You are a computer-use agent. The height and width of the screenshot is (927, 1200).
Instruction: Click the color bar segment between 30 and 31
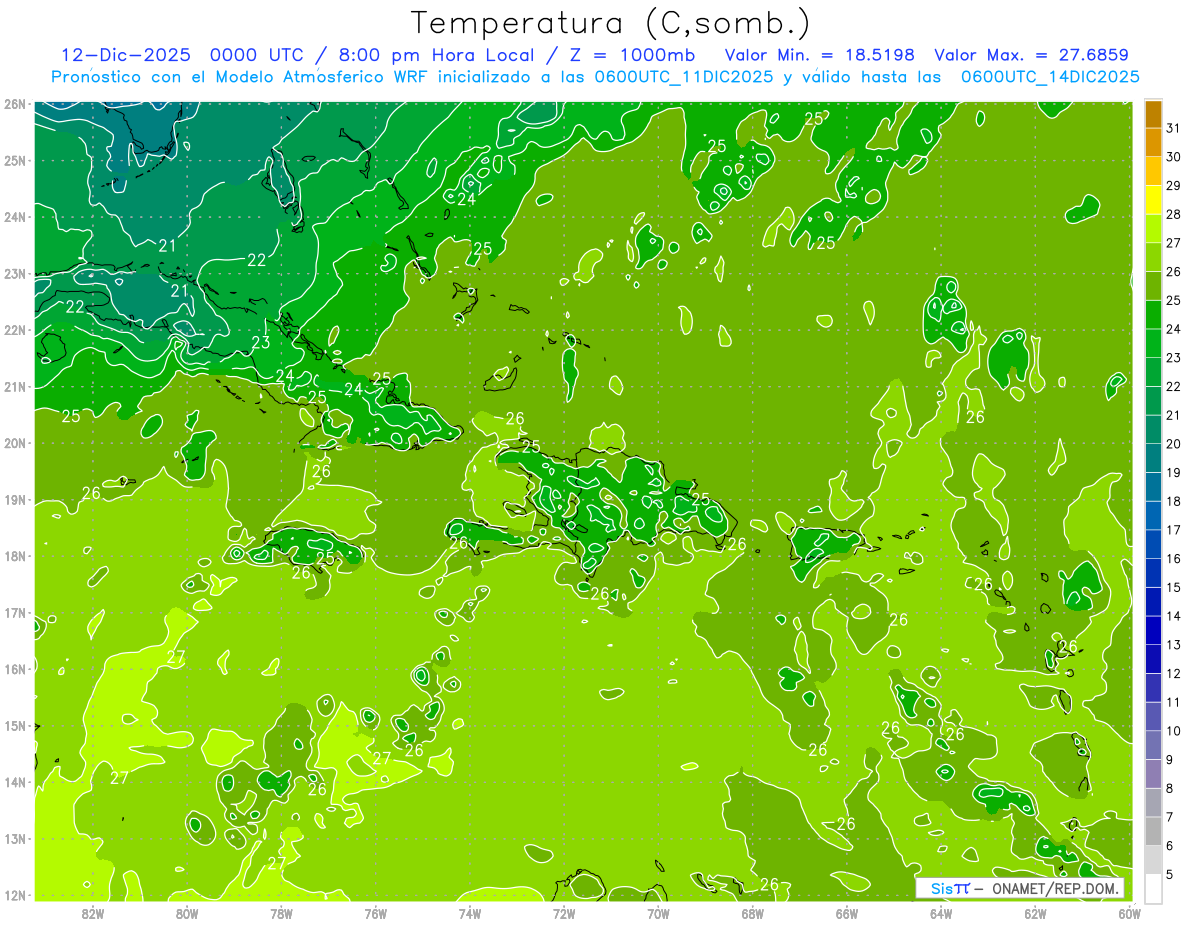pos(1153,143)
